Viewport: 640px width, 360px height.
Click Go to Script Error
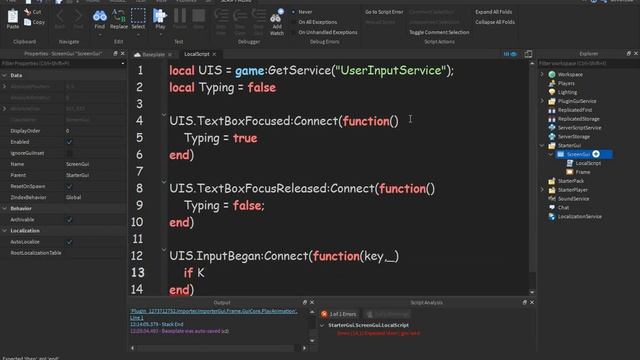[x=384, y=12]
